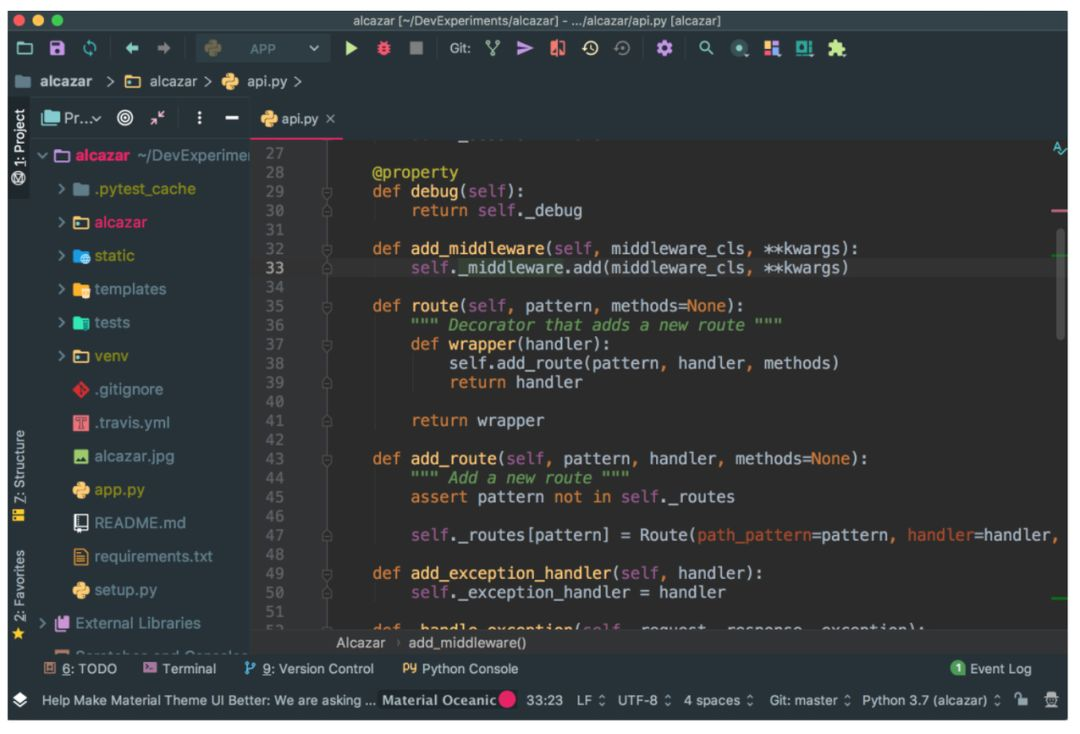Select the README.md file in the project tree
This screenshot has height=734, width=1080.
pyautogui.click(x=139, y=523)
